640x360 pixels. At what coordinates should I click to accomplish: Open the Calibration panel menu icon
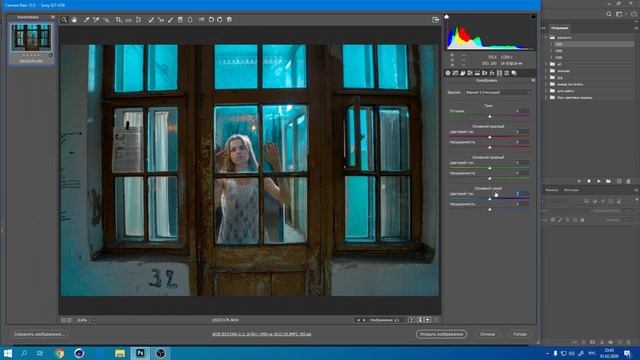[533, 80]
